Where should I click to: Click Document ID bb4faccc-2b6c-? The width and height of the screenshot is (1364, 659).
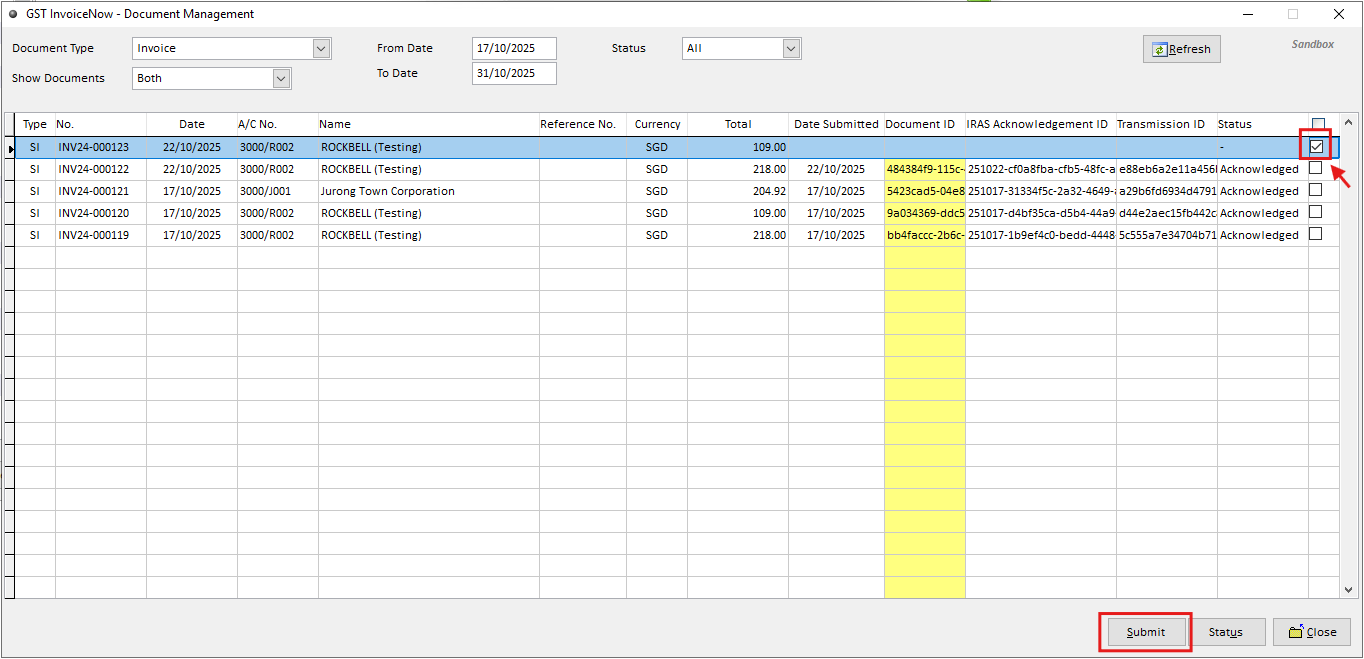pyautogui.click(x=925, y=235)
